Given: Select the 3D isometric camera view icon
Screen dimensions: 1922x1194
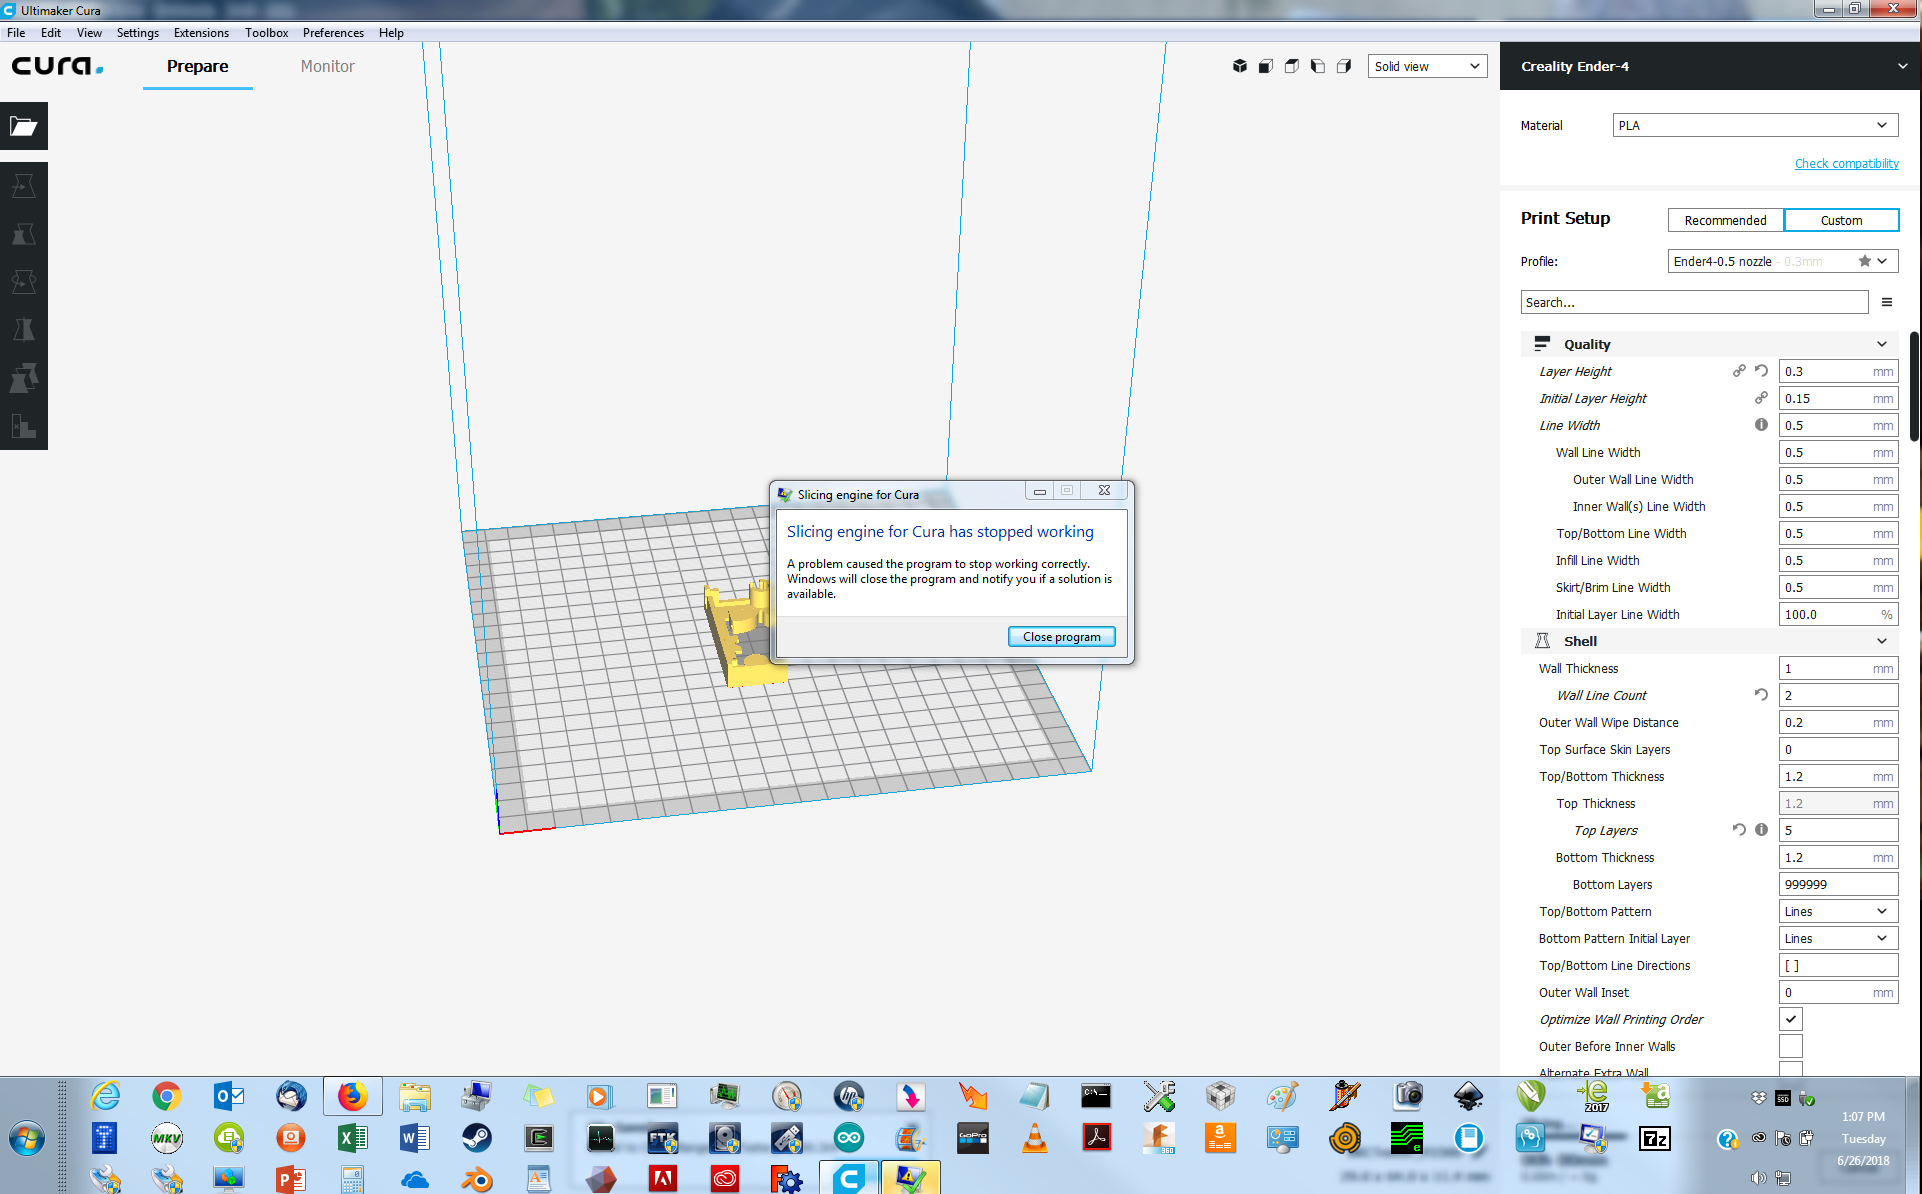Looking at the screenshot, I should 1239,66.
